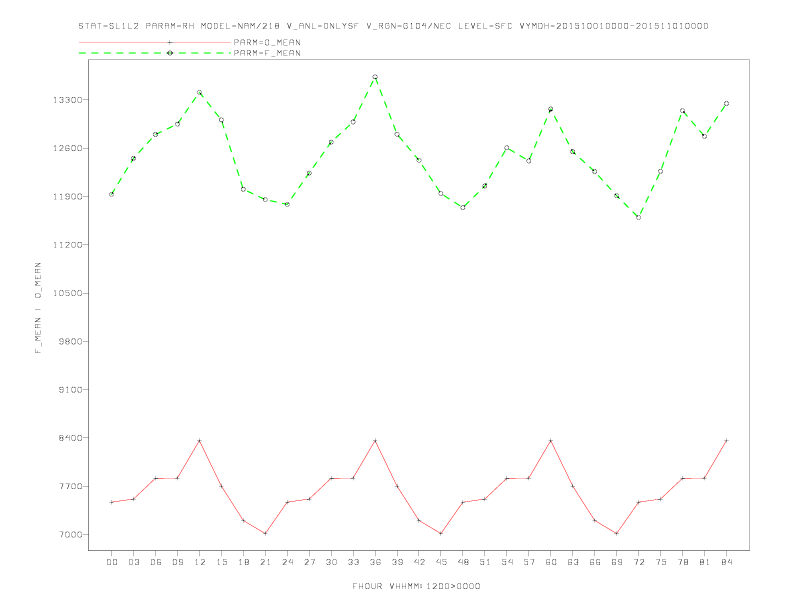Select the F_MEAN lowest point at hour 72

click(638, 218)
